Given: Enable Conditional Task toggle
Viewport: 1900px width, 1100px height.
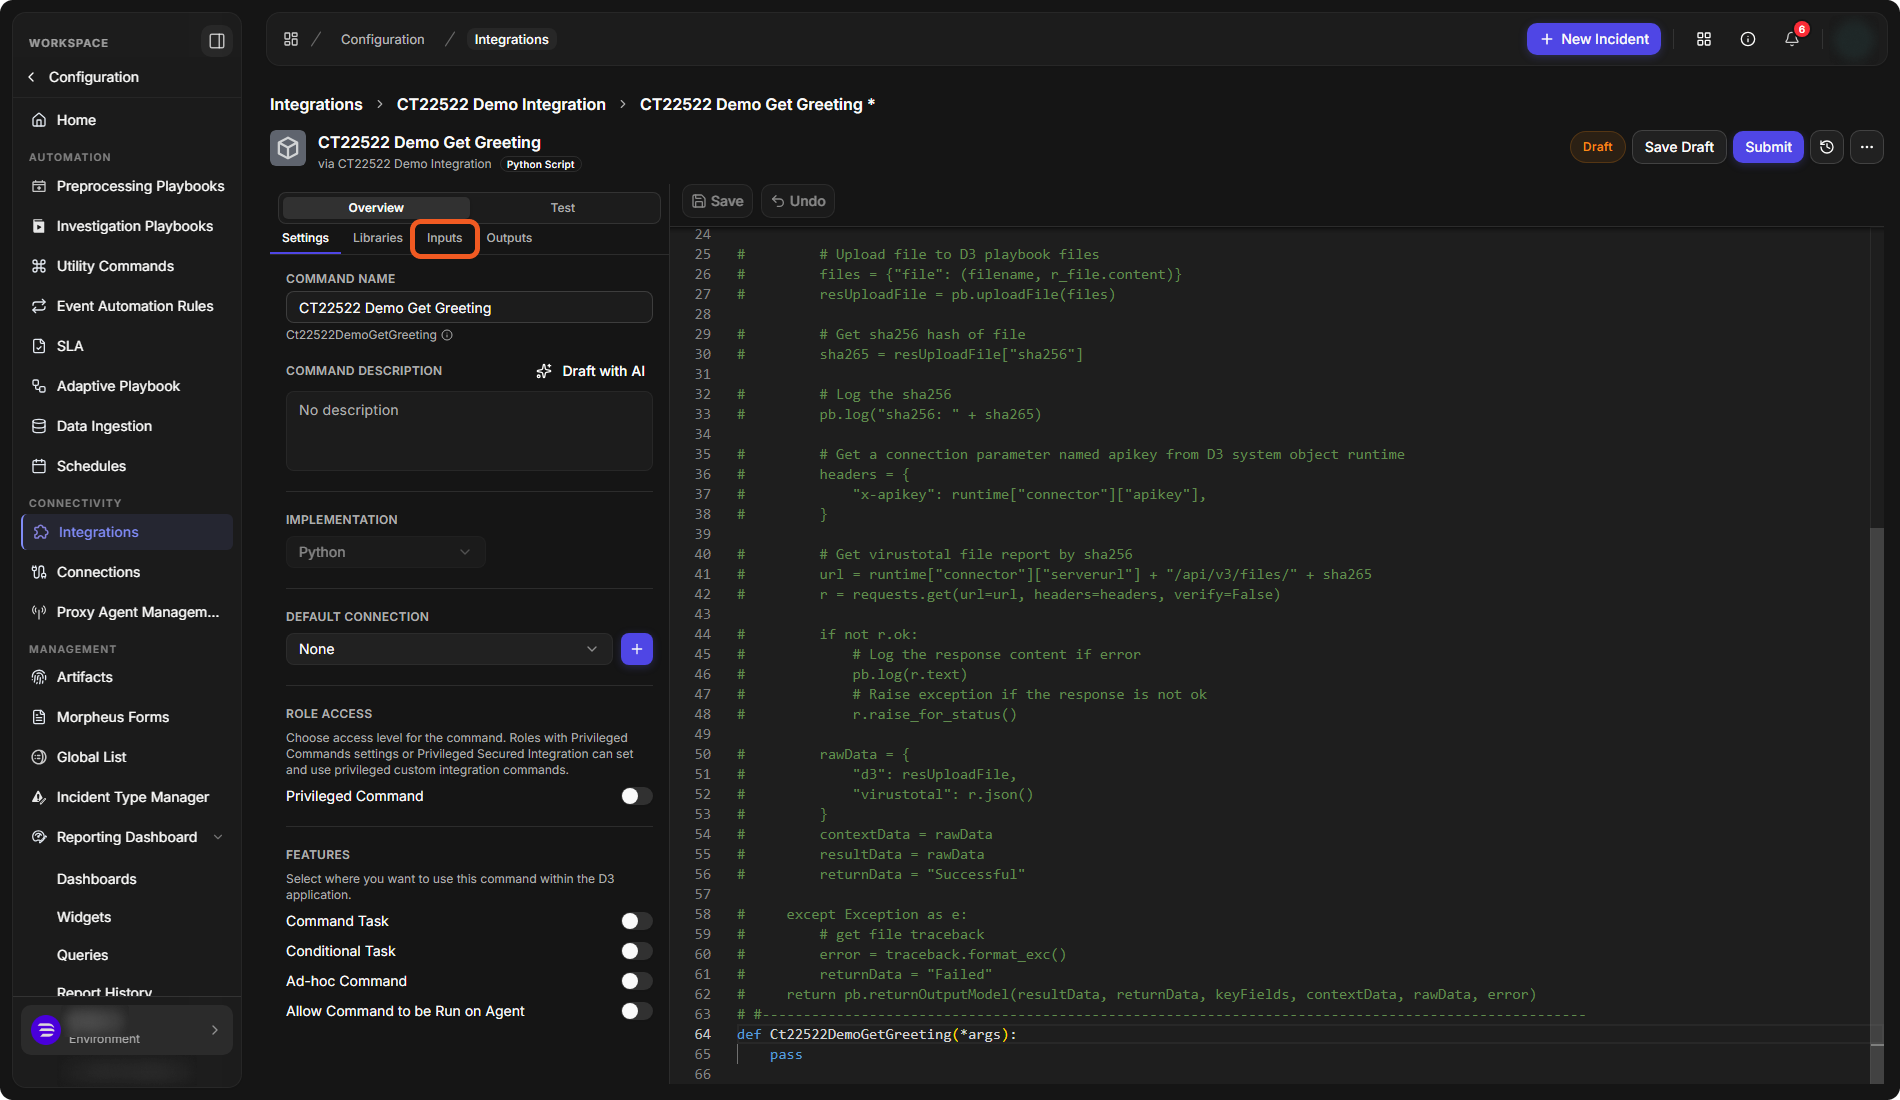Looking at the screenshot, I should pos(636,951).
